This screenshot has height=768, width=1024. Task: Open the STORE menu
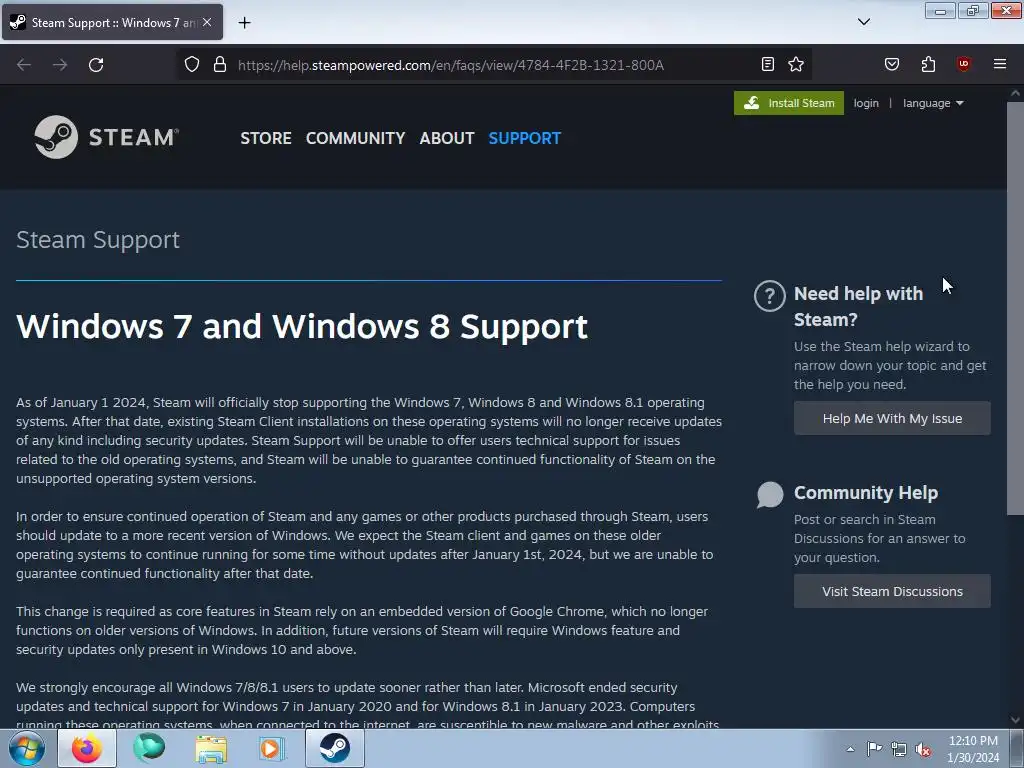pos(266,138)
